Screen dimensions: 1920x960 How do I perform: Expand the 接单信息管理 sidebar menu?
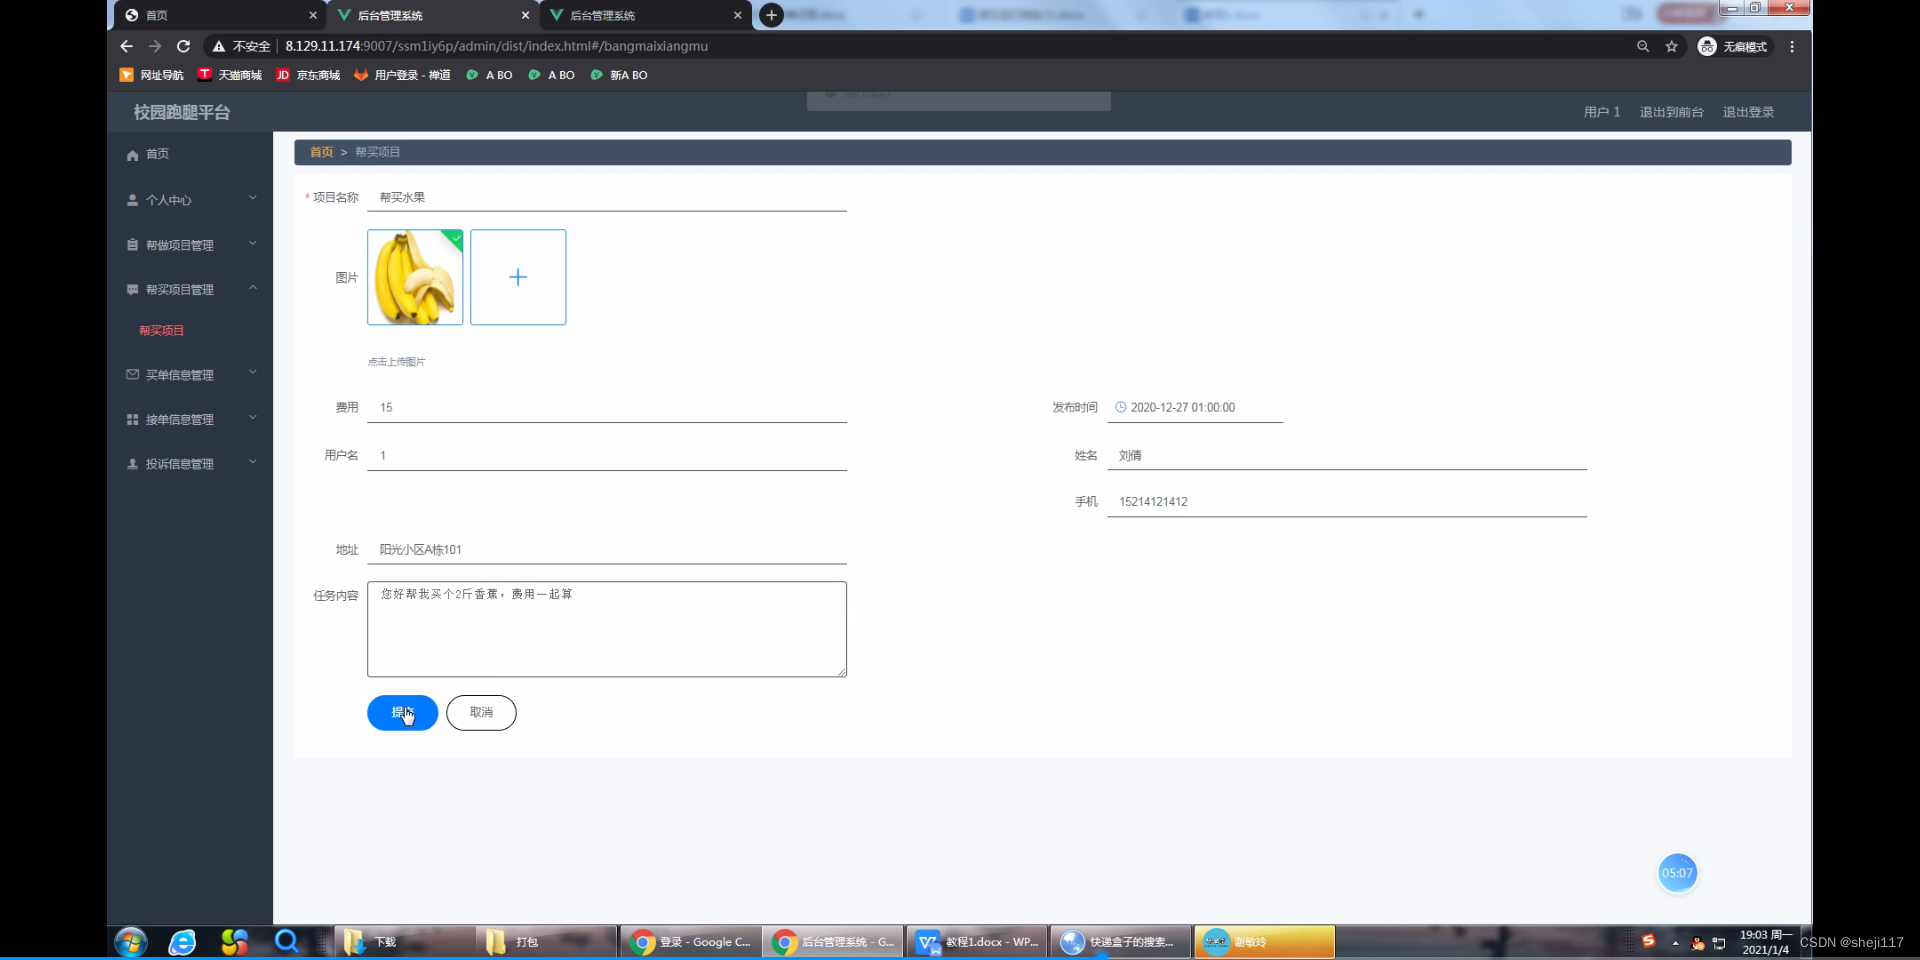click(x=190, y=420)
